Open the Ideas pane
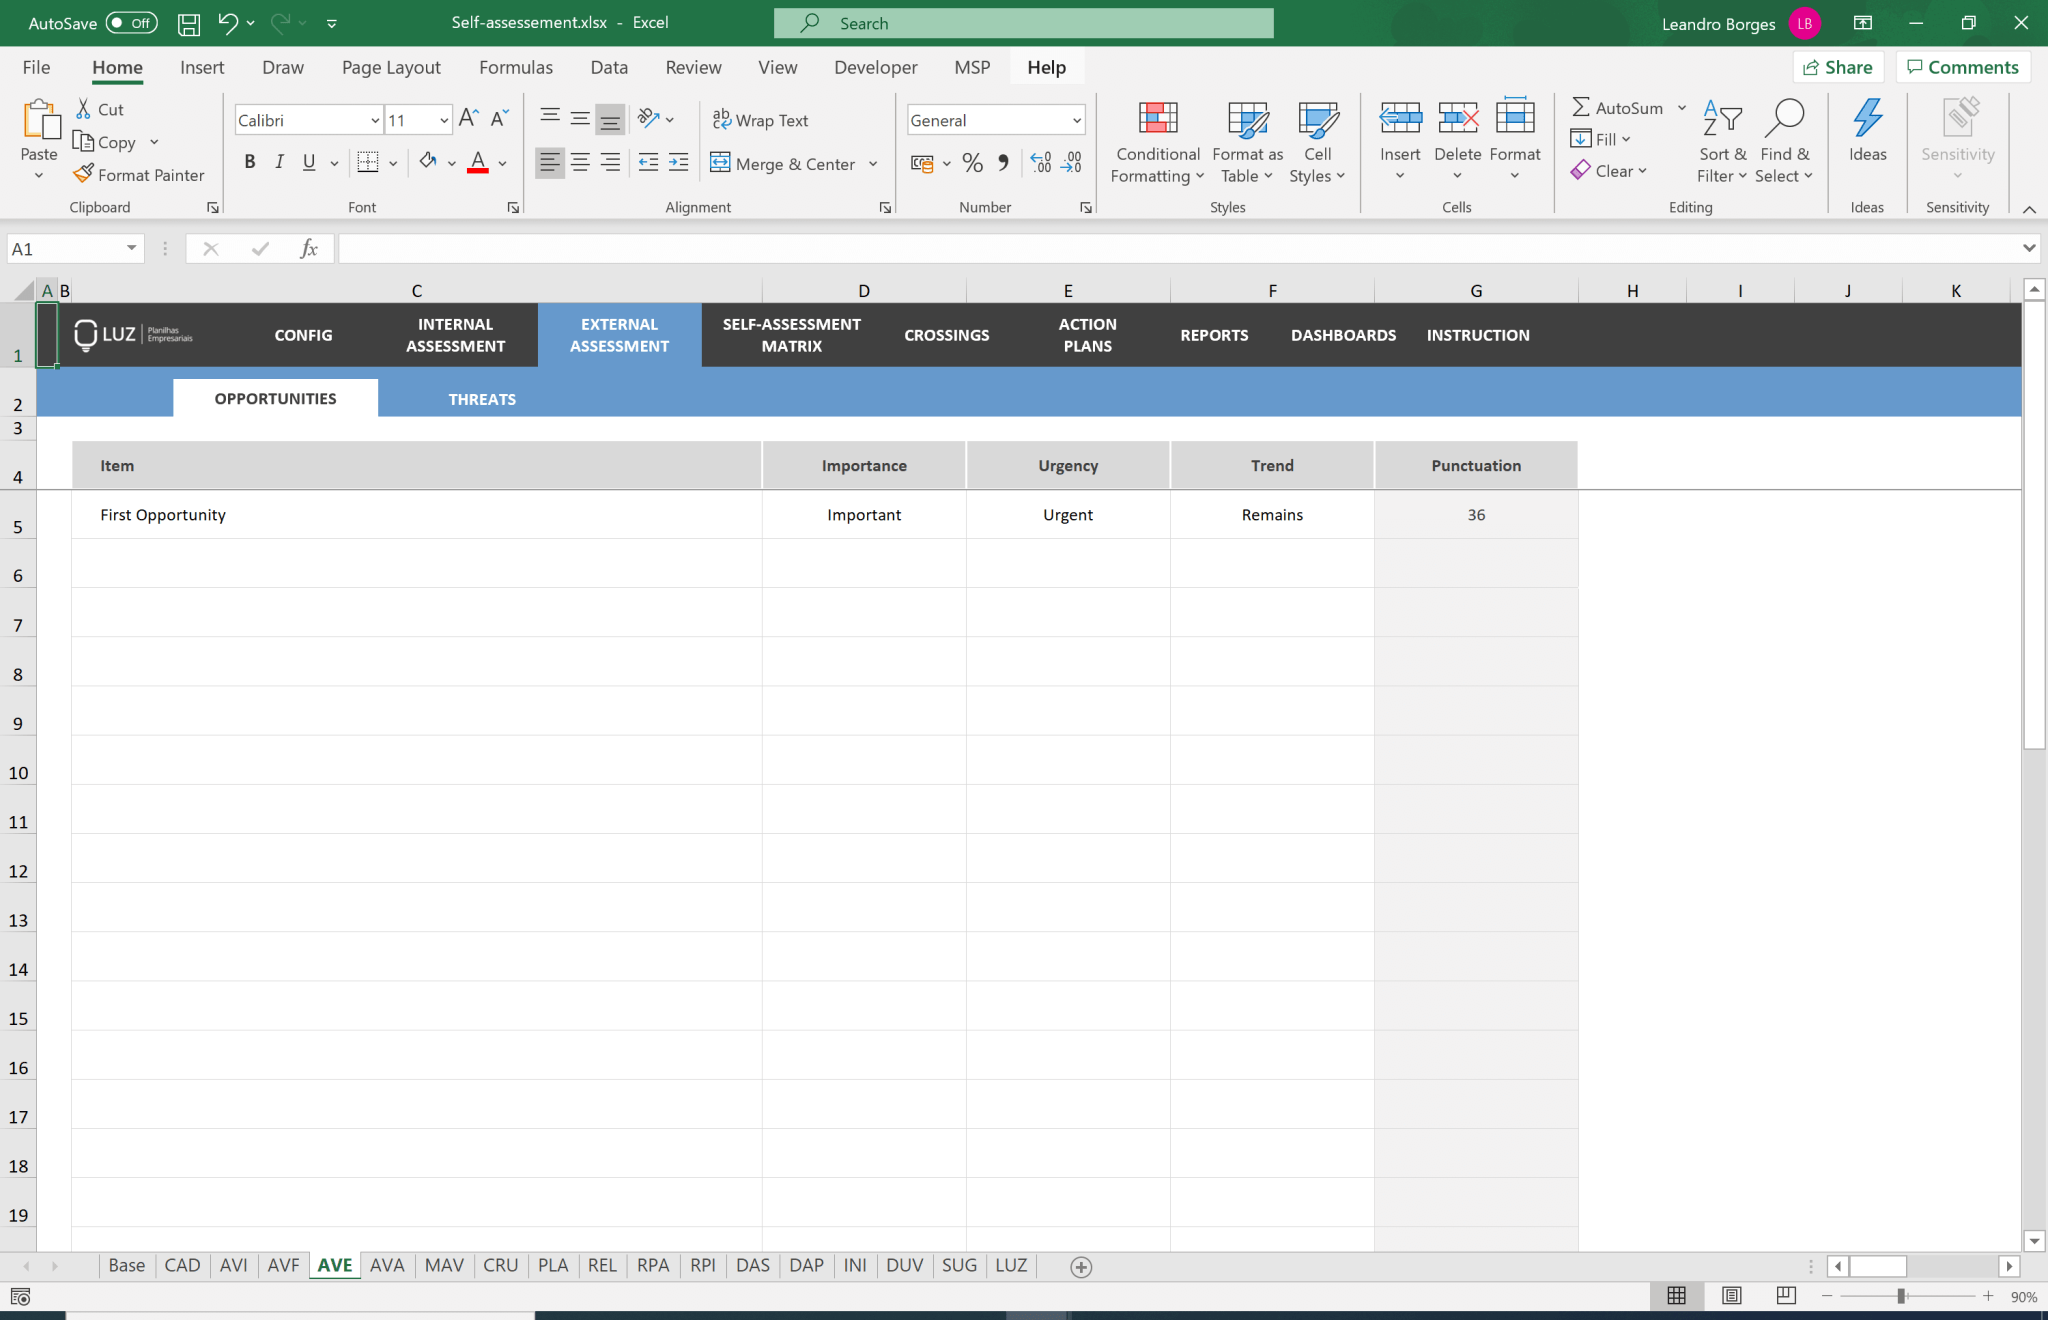This screenshot has height=1320, width=2048. (1866, 133)
